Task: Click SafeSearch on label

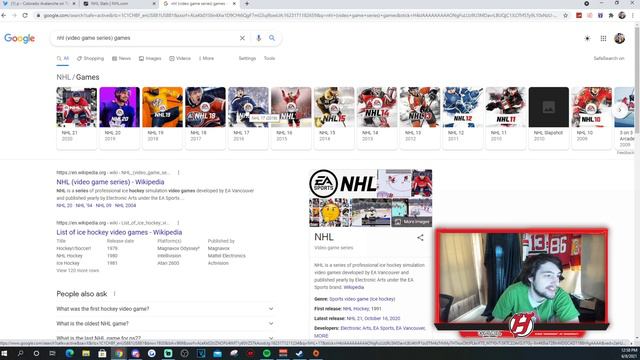Action: point(609,59)
